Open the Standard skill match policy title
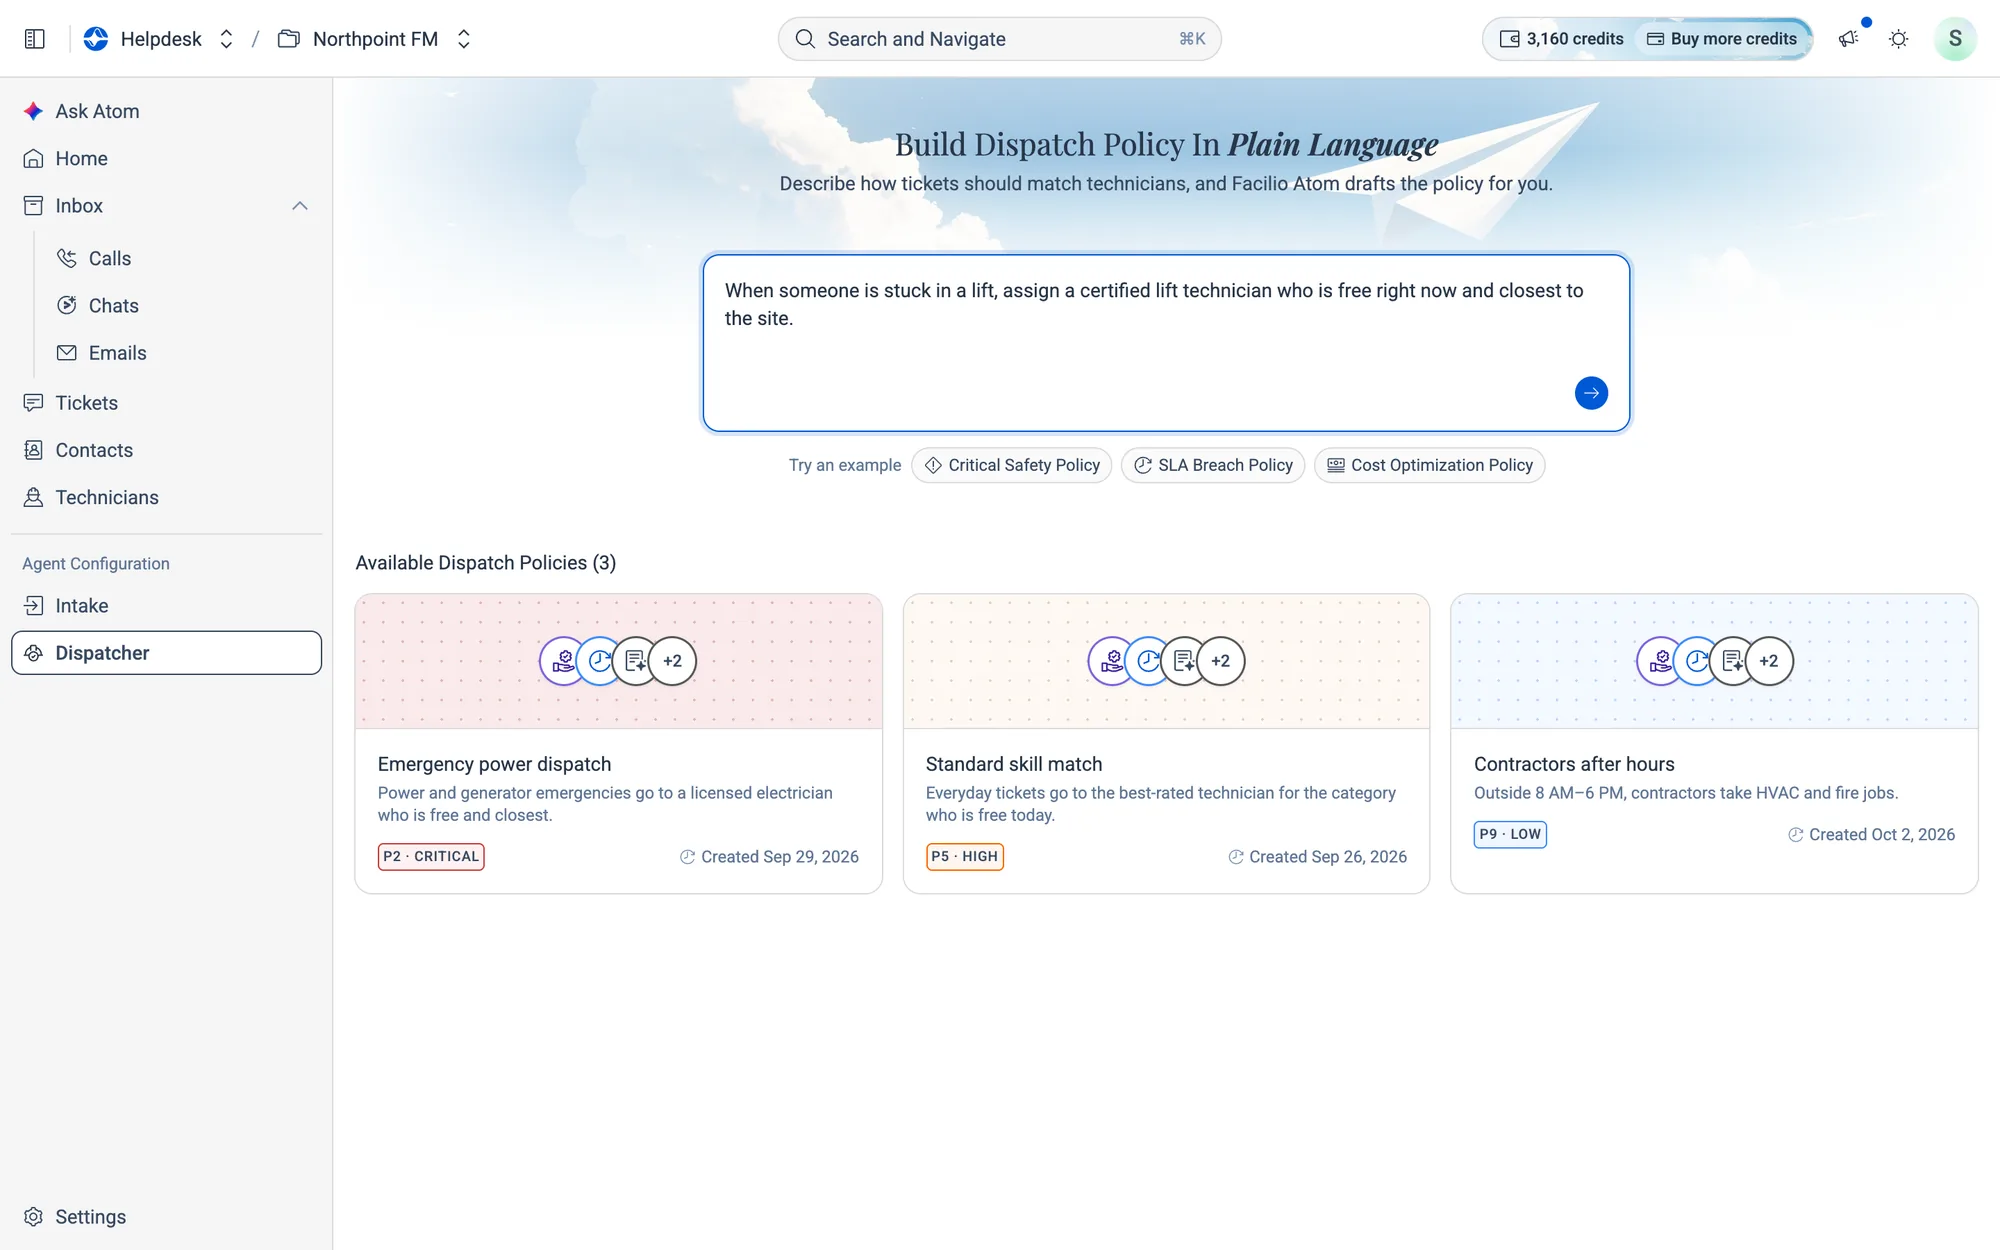Screen dimensions: 2000x1250 tap(1014, 764)
